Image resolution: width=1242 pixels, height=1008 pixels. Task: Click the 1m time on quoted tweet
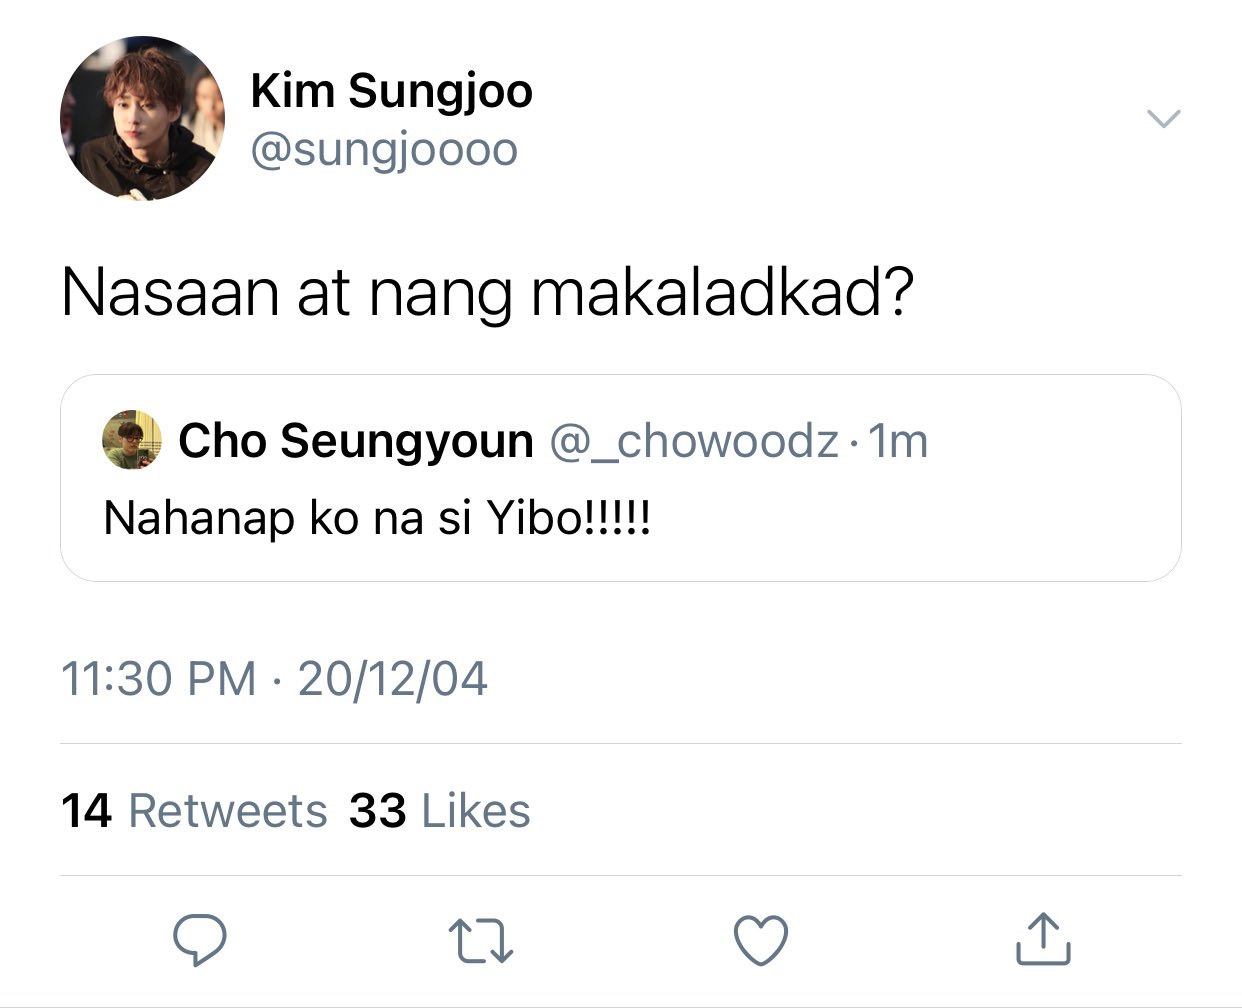click(898, 441)
